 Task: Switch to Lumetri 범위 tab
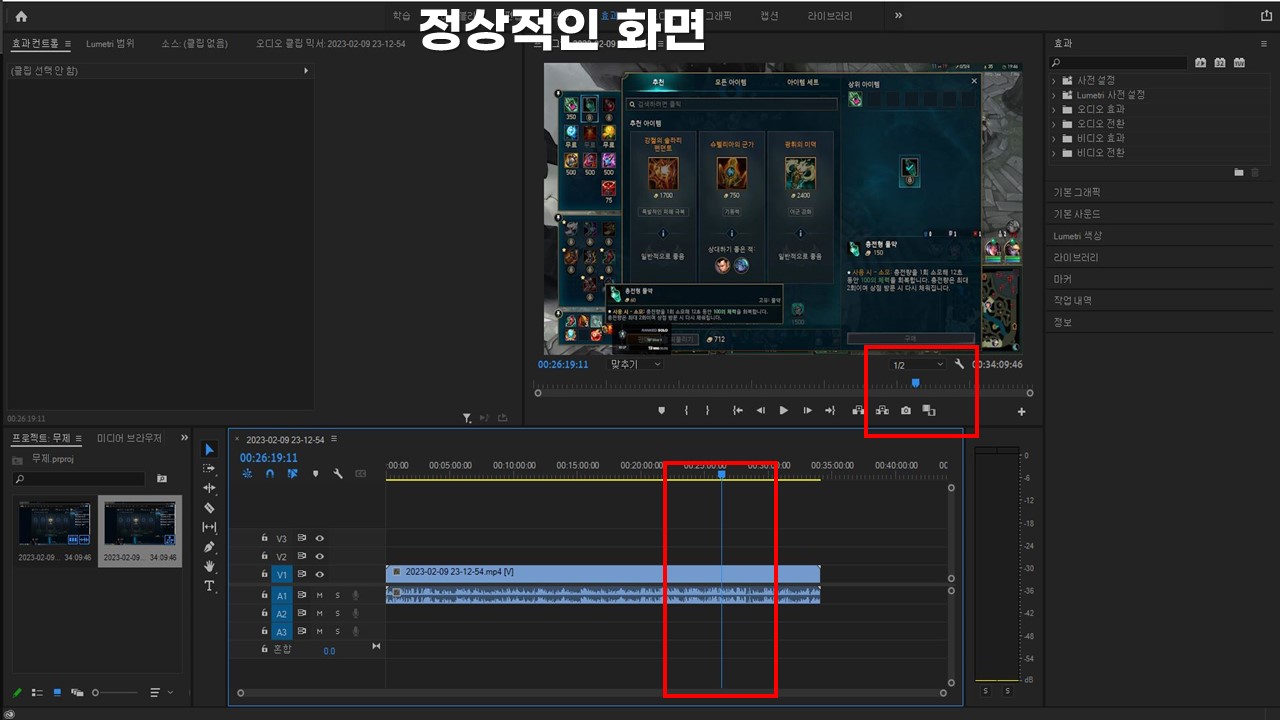[x=110, y=44]
